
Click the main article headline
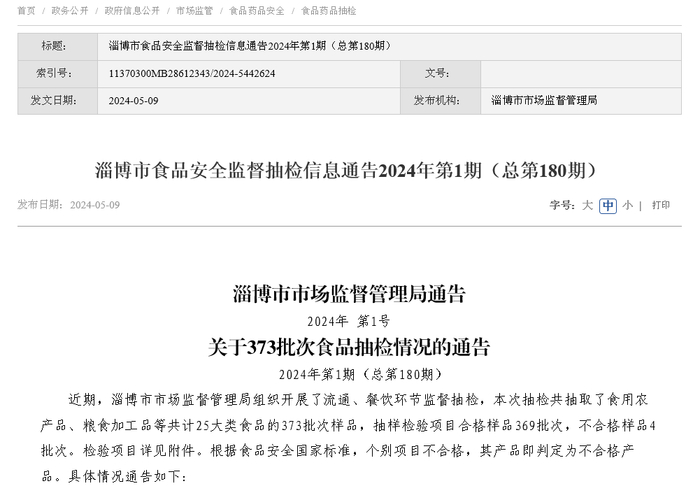pos(346,170)
